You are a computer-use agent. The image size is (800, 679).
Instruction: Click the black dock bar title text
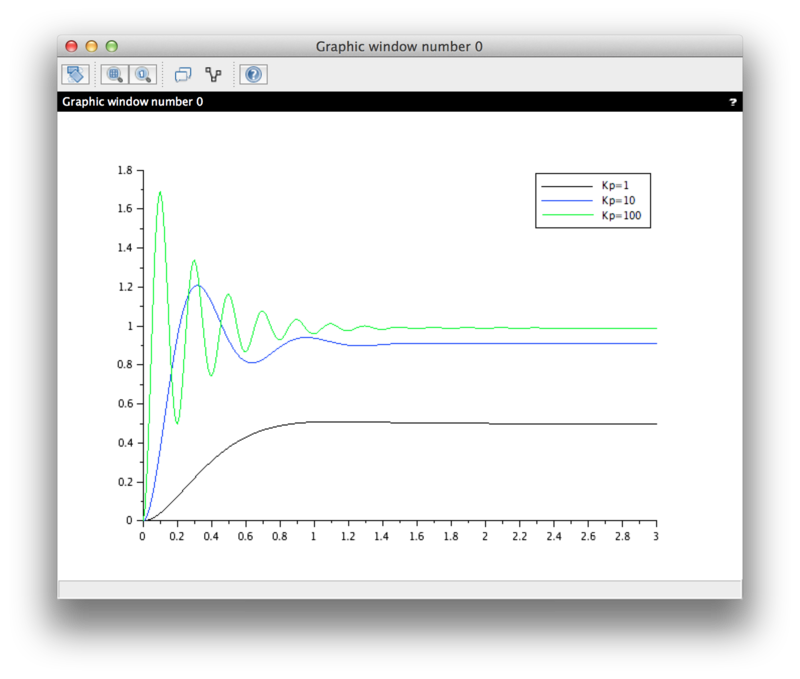point(133,102)
